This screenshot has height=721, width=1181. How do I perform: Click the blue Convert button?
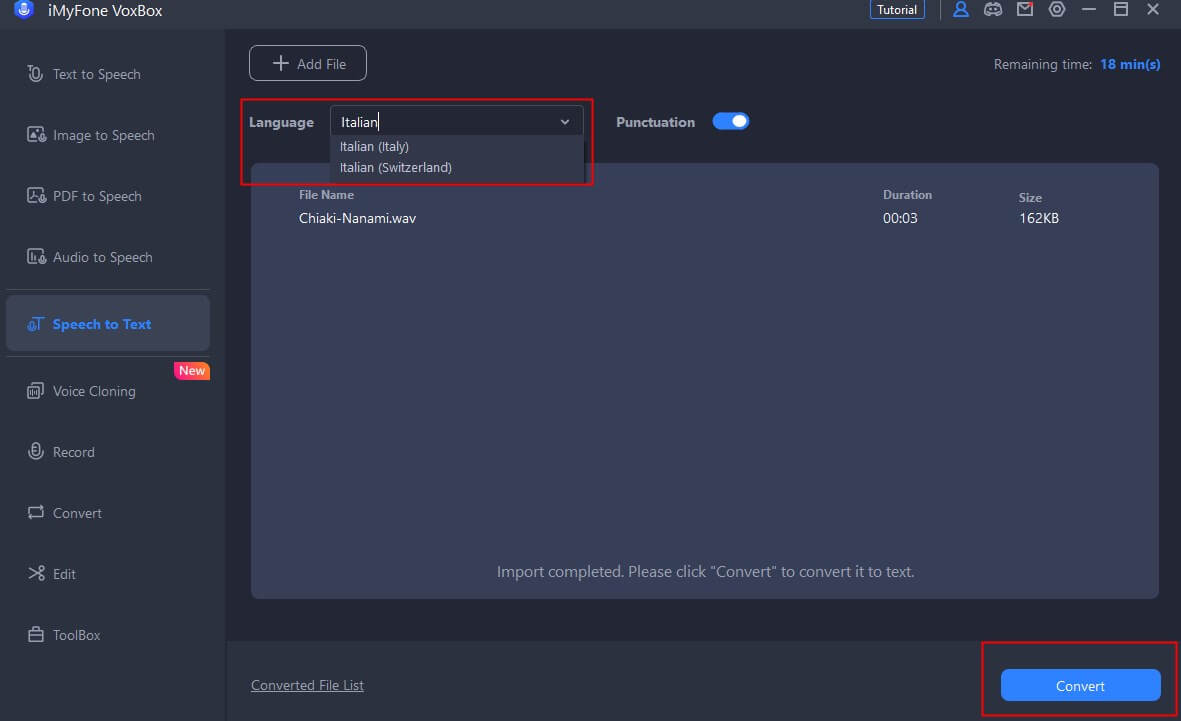(x=1080, y=685)
